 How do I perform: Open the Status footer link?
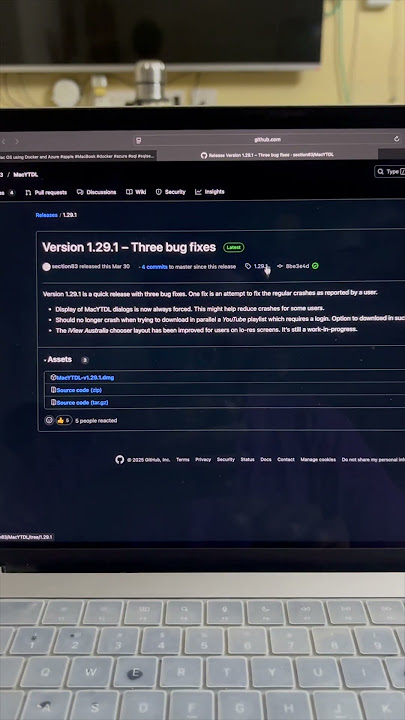point(248,460)
